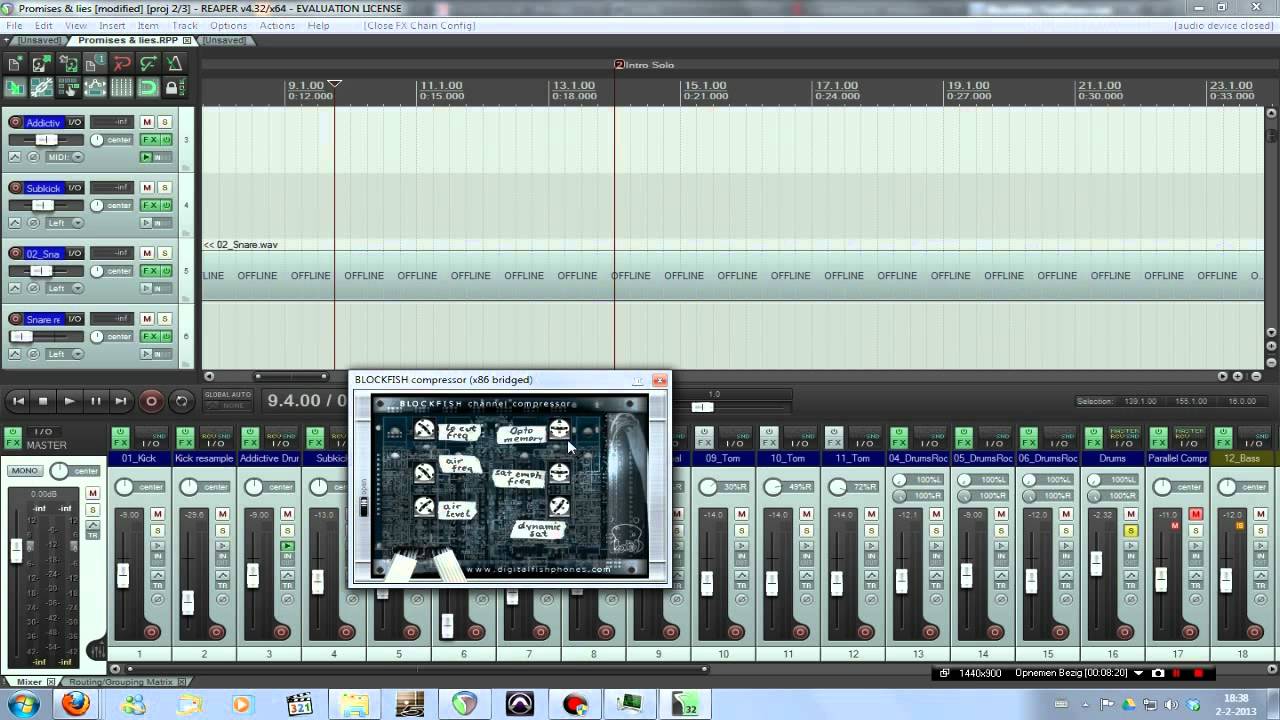Toggle the transport Repeat loop button
This screenshot has height=720, width=1280.
coord(181,401)
